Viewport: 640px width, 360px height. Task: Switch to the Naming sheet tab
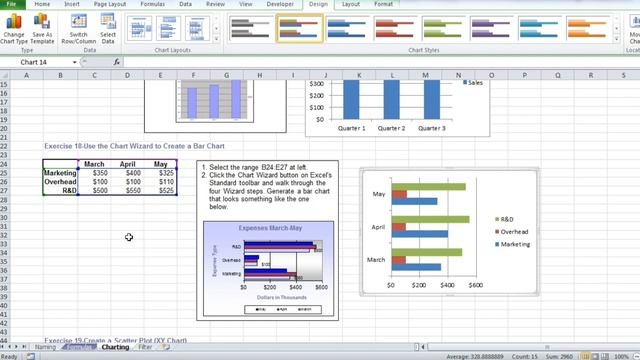point(45,347)
